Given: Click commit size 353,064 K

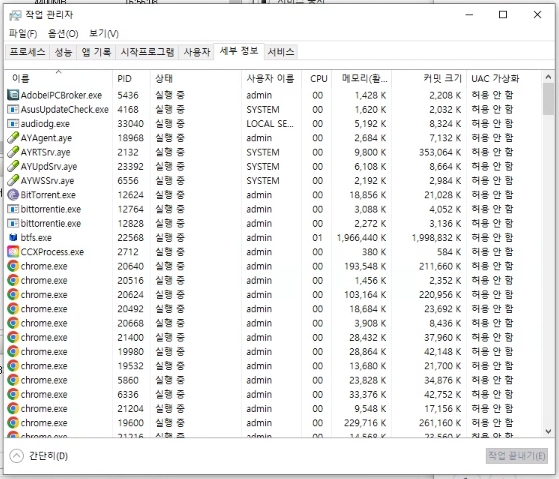Looking at the screenshot, I should (x=440, y=152).
